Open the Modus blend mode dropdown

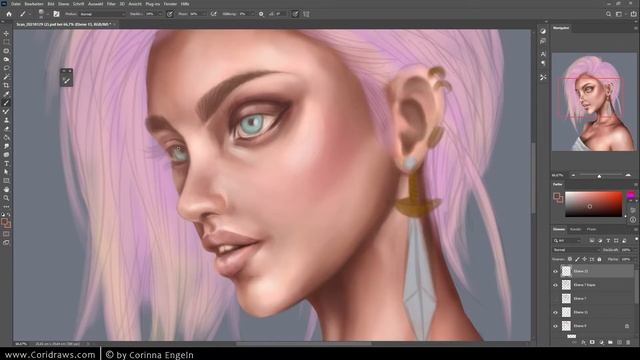102,14
